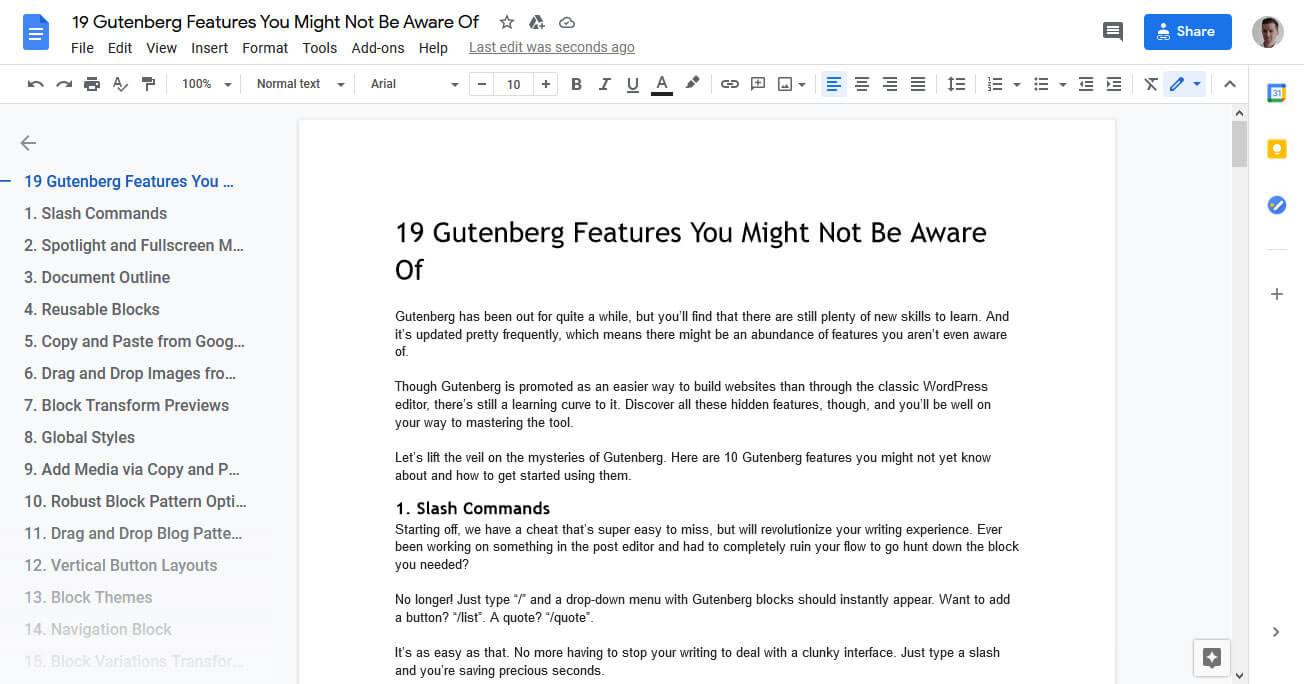Open the Normal text styles dropdown
The image size is (1304, 684).
click(x=299, y=84)
